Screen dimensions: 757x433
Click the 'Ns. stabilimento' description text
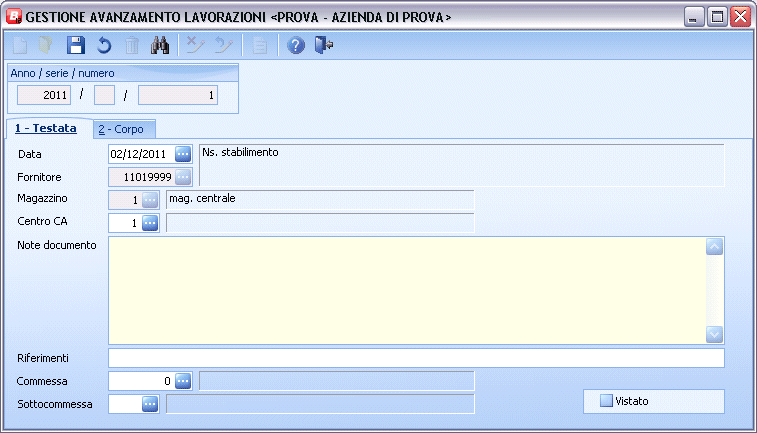click(x=240, y=152)
